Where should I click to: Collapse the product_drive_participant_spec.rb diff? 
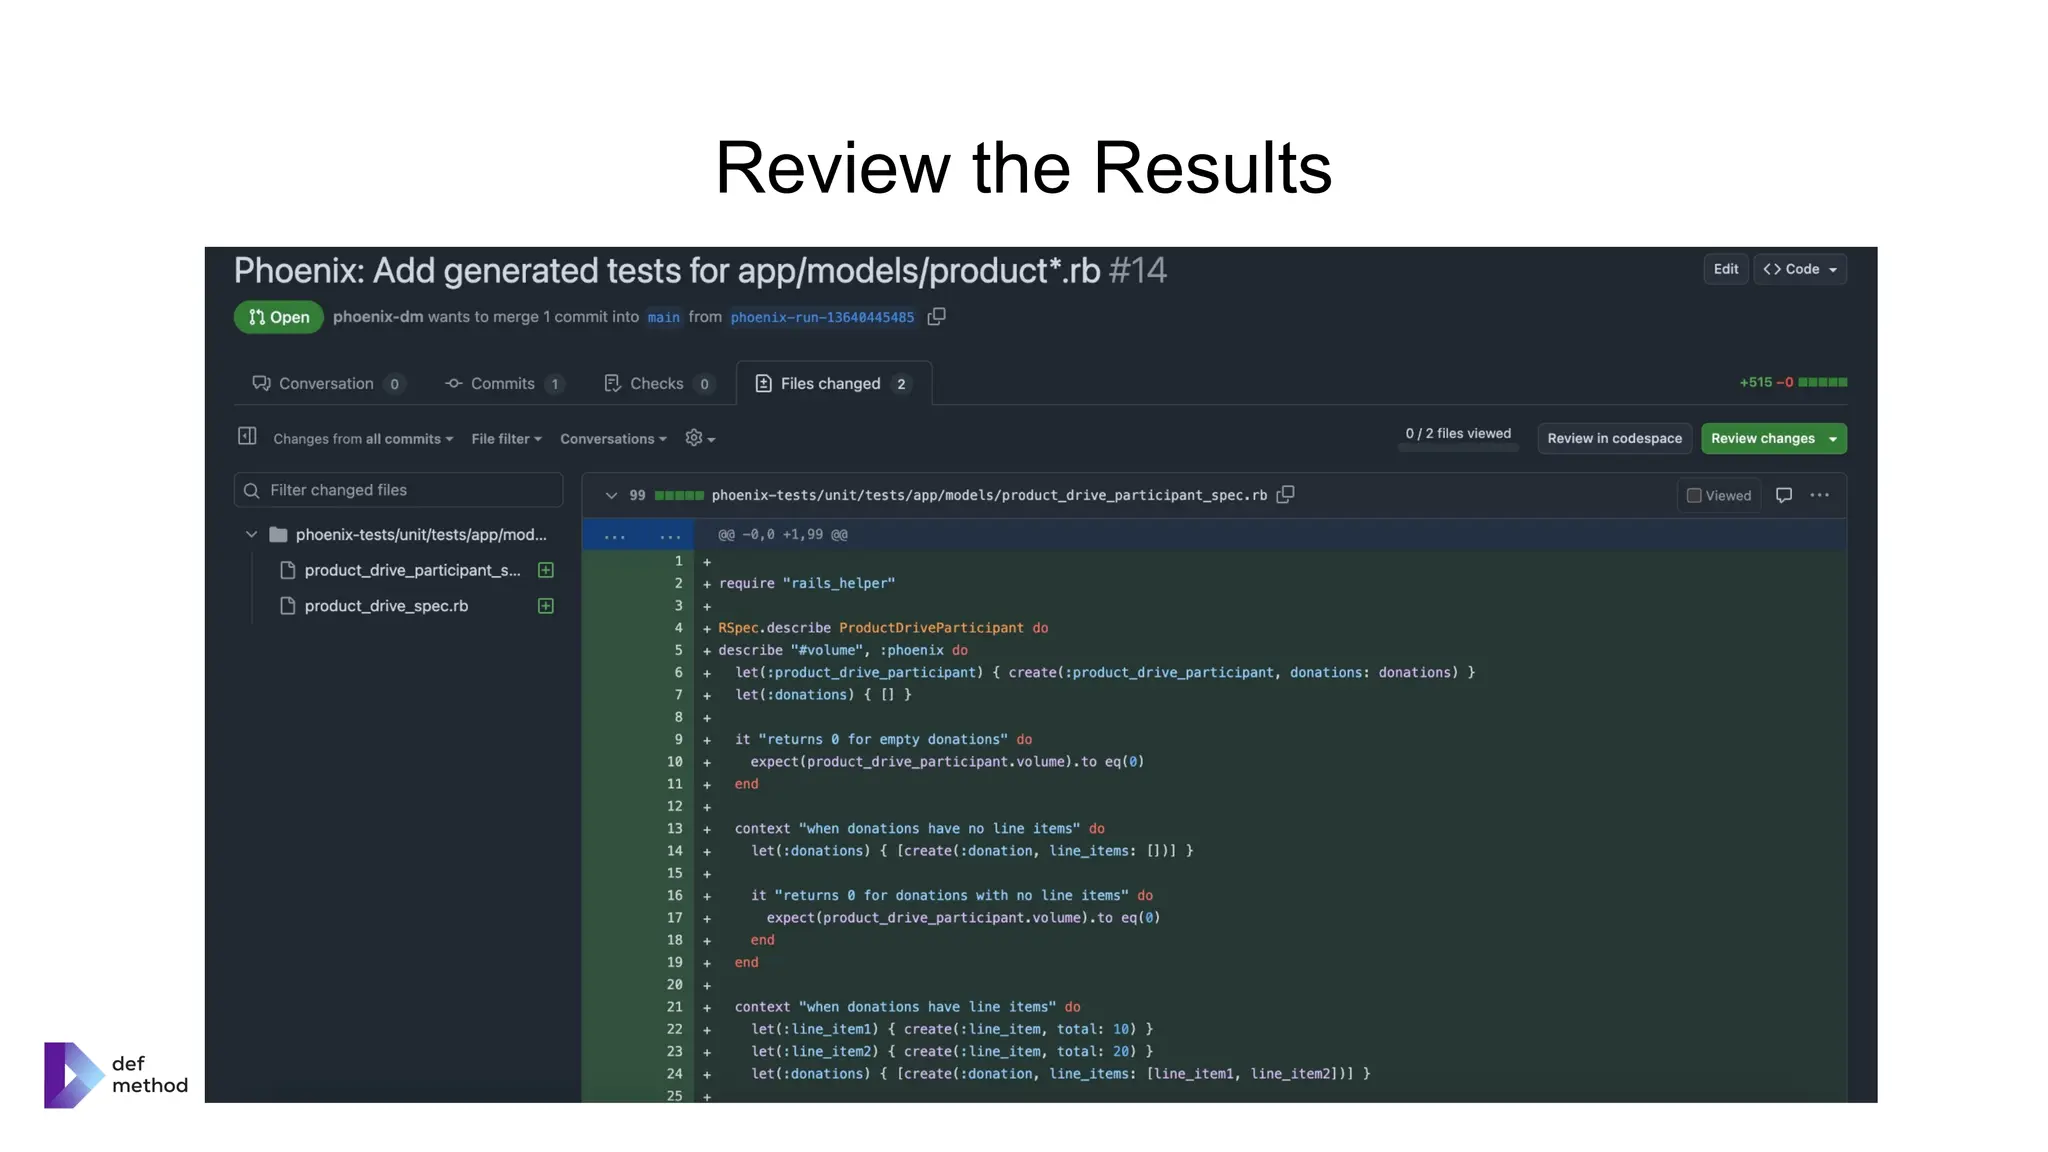(x=611, y=495)
